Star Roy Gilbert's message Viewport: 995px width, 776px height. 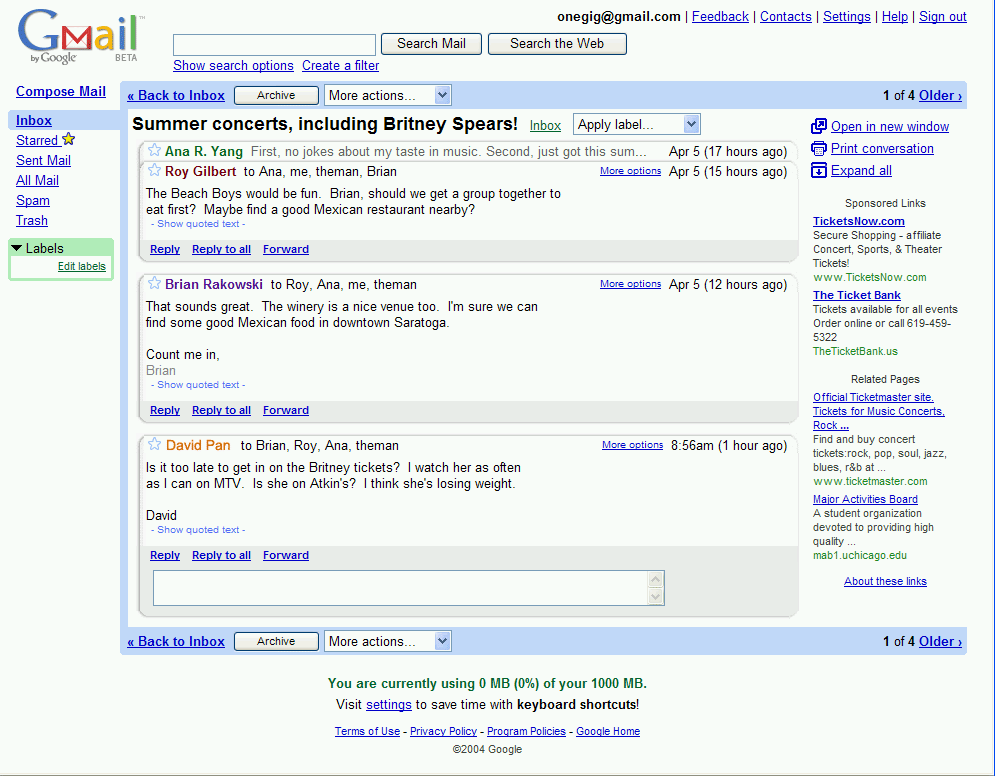pyautogui.click(x=155, y=171)
